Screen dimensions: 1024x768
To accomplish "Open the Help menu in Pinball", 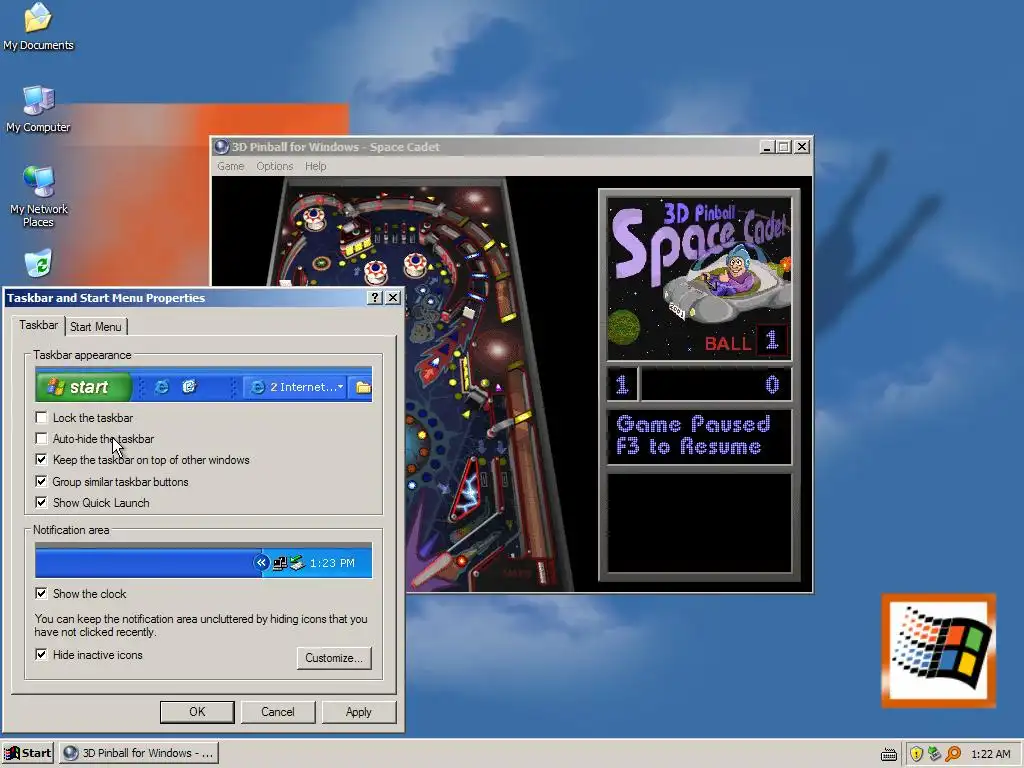I will (x=315, y=167).
